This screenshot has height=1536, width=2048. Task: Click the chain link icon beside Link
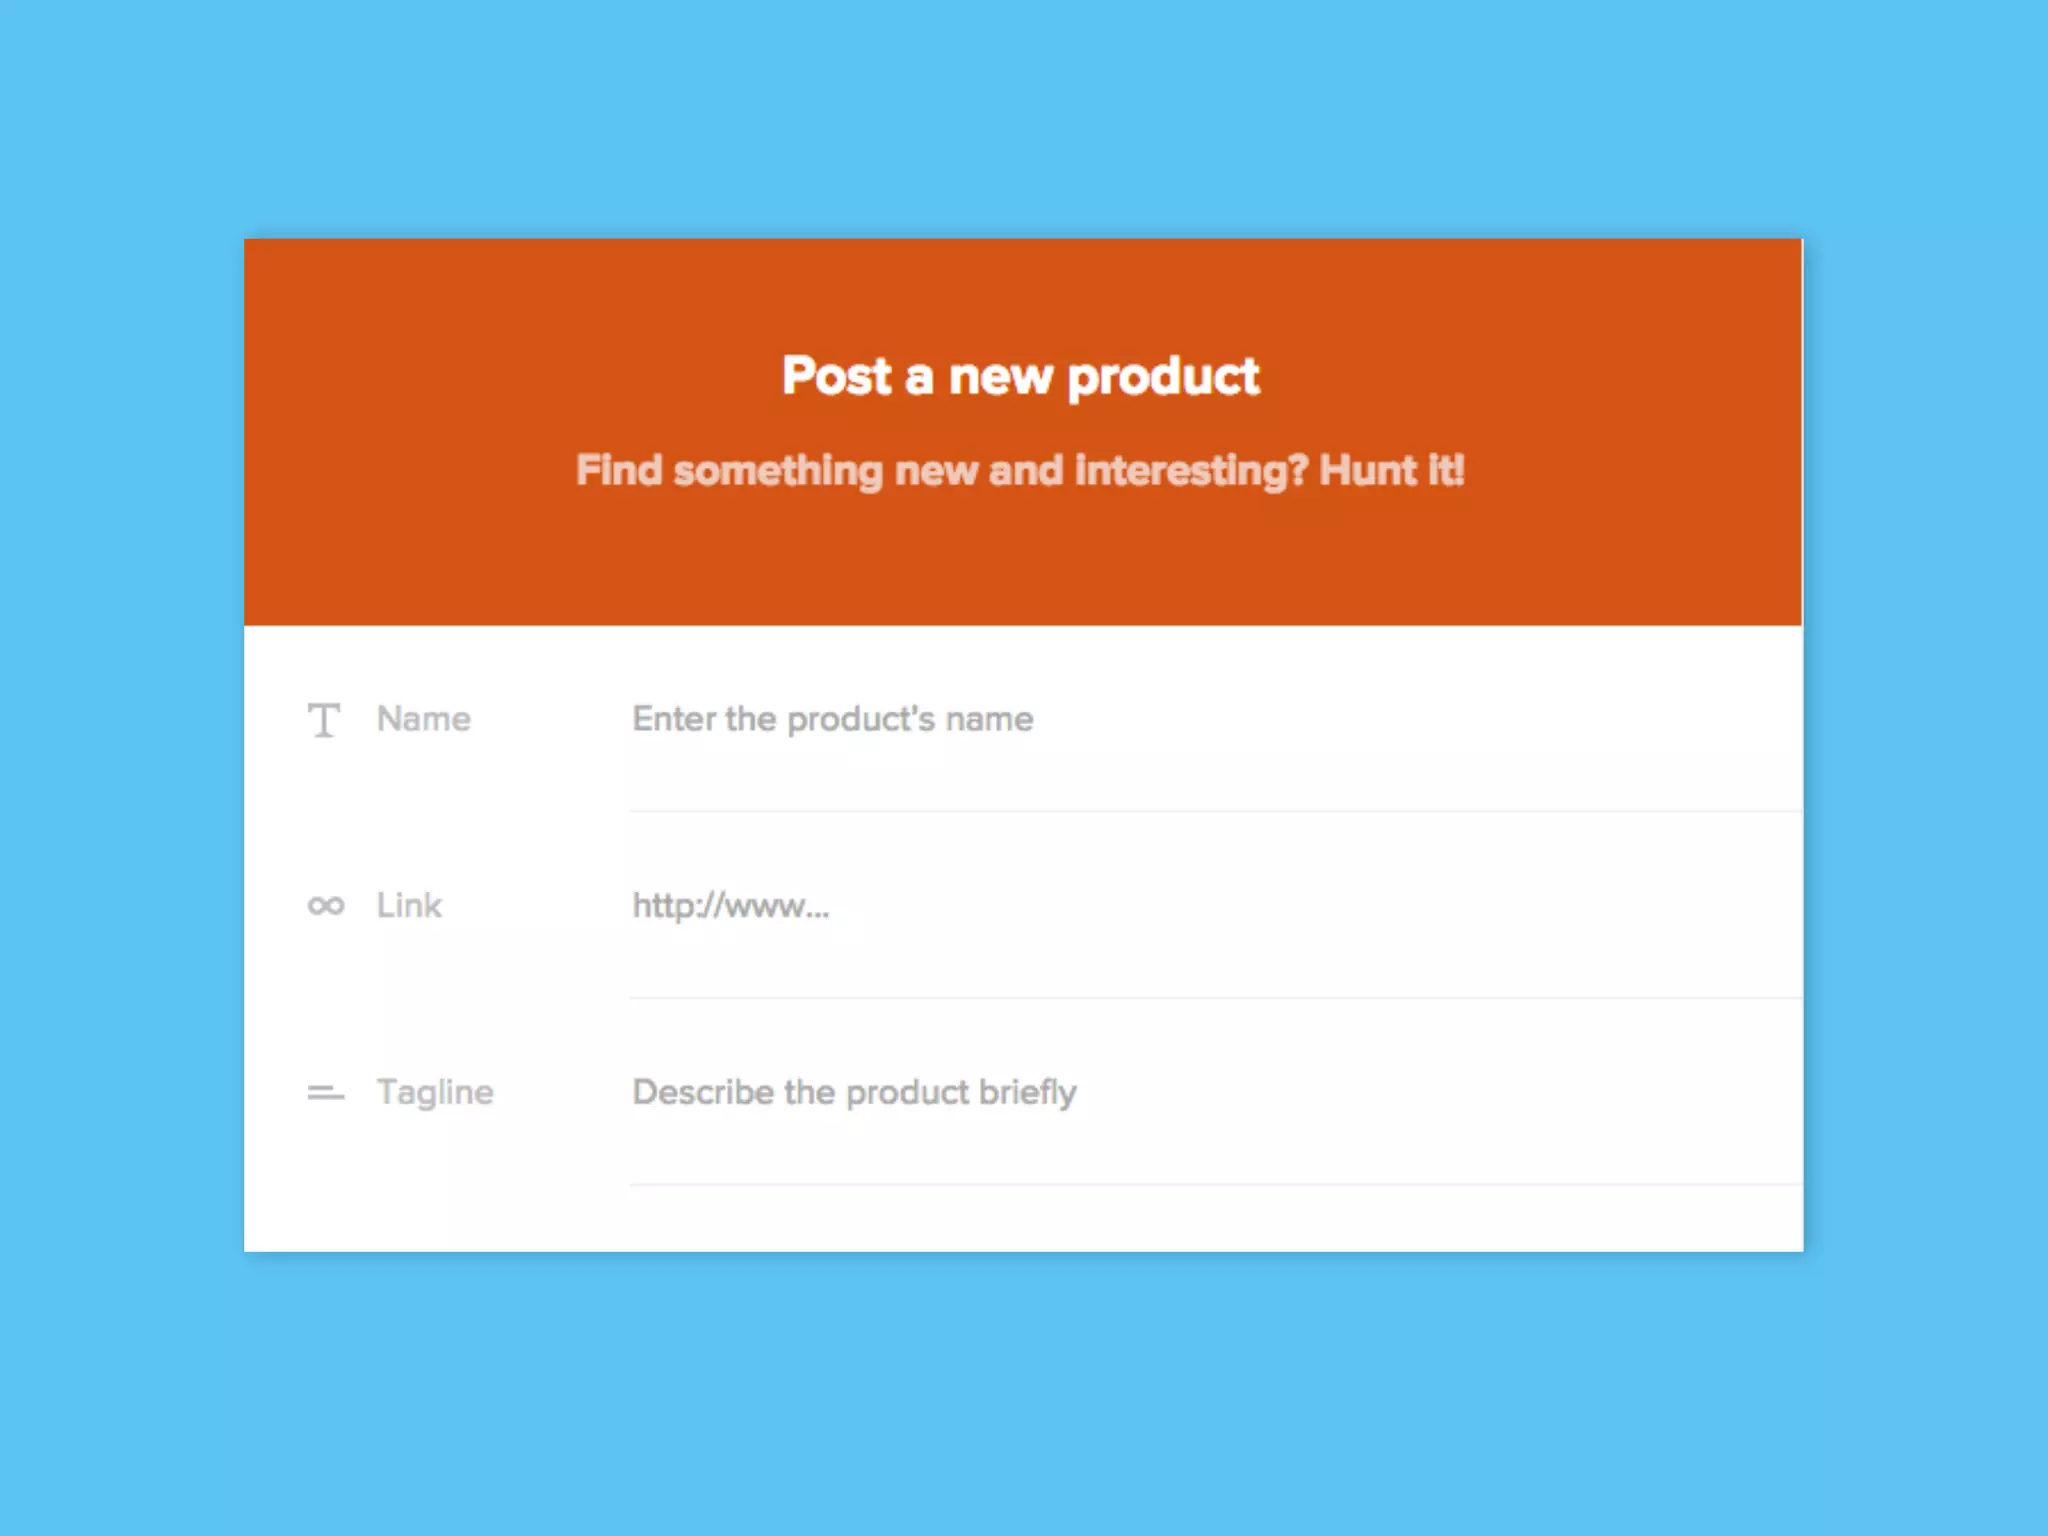(x=325, y=906)
